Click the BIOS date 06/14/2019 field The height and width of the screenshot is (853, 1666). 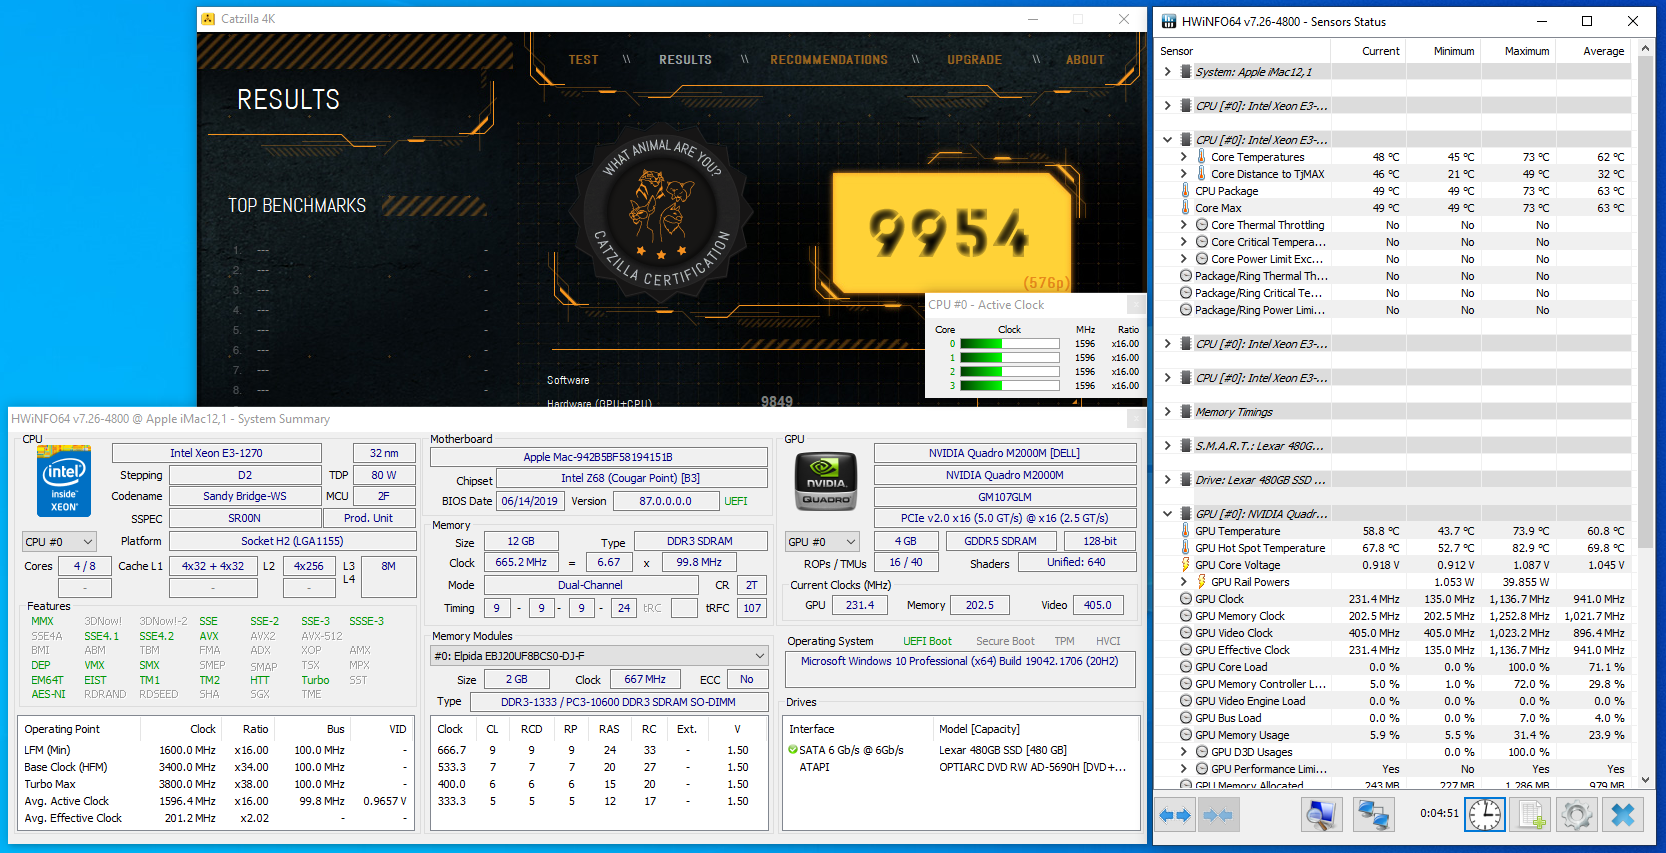point(530,501)
